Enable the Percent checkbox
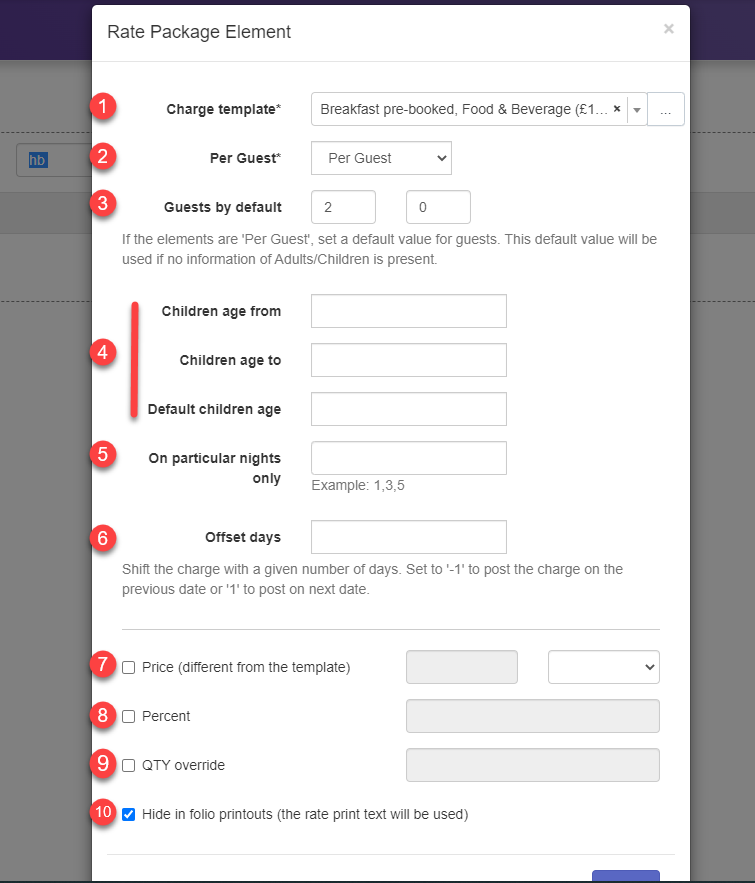This screenshot has width=755, height=883. point(128,716)
